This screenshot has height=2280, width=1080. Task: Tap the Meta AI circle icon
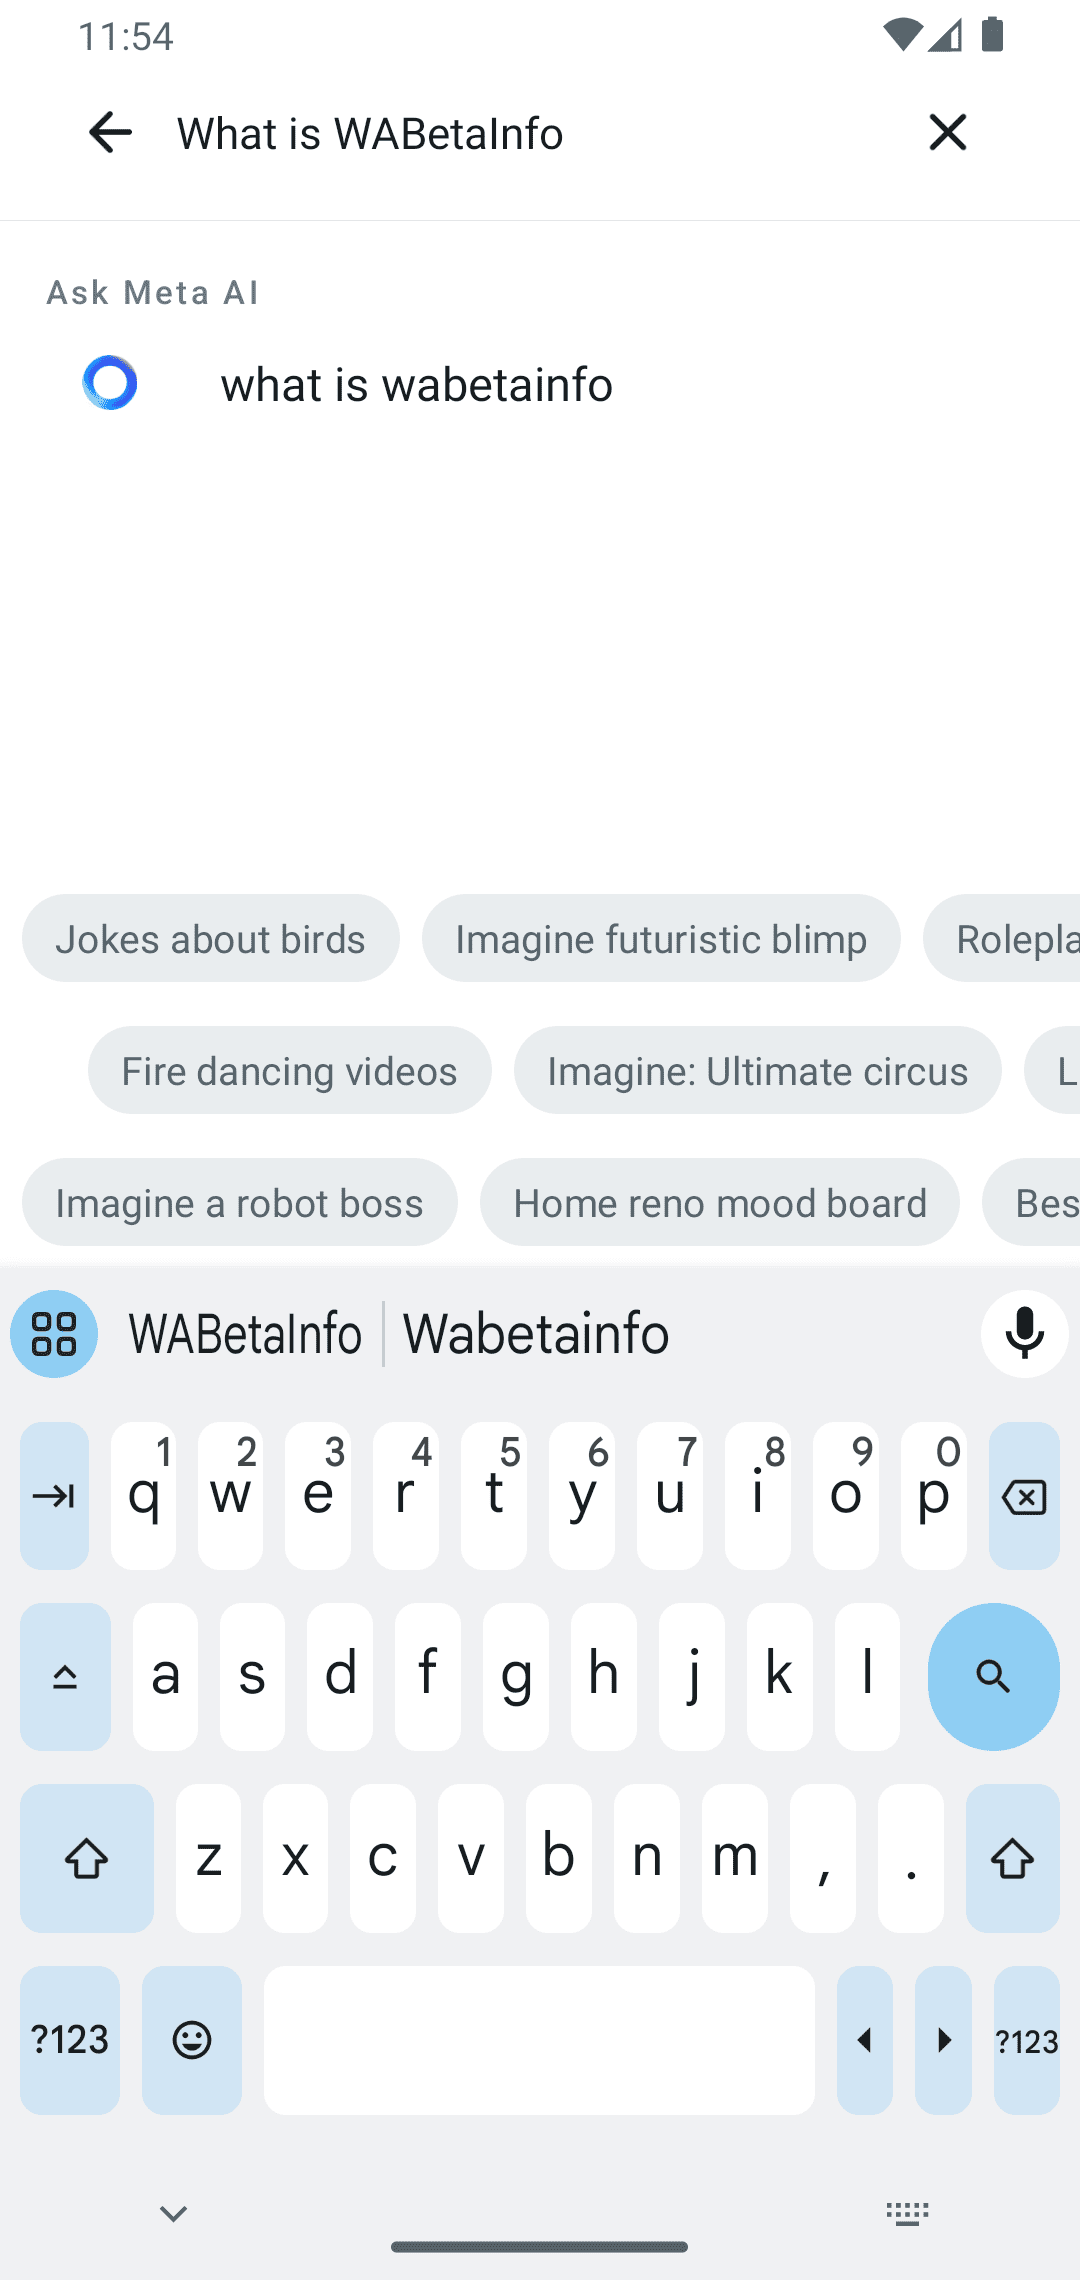click(110, 383)
